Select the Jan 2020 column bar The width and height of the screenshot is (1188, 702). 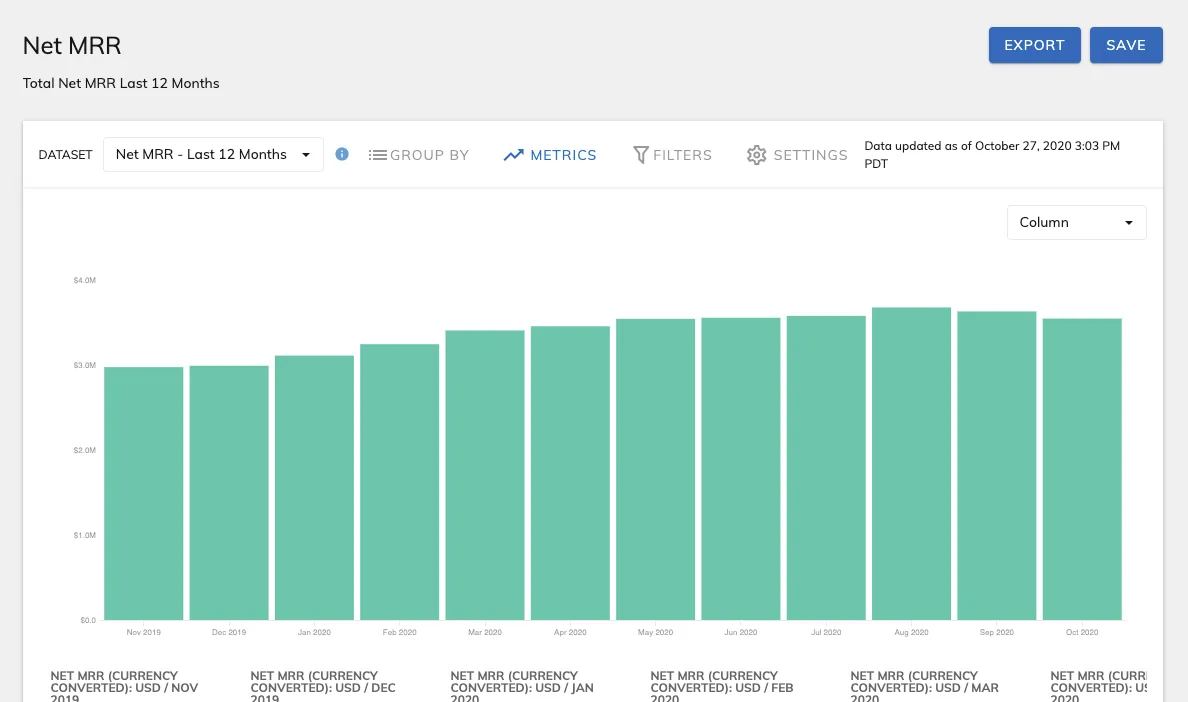[314, 488]
